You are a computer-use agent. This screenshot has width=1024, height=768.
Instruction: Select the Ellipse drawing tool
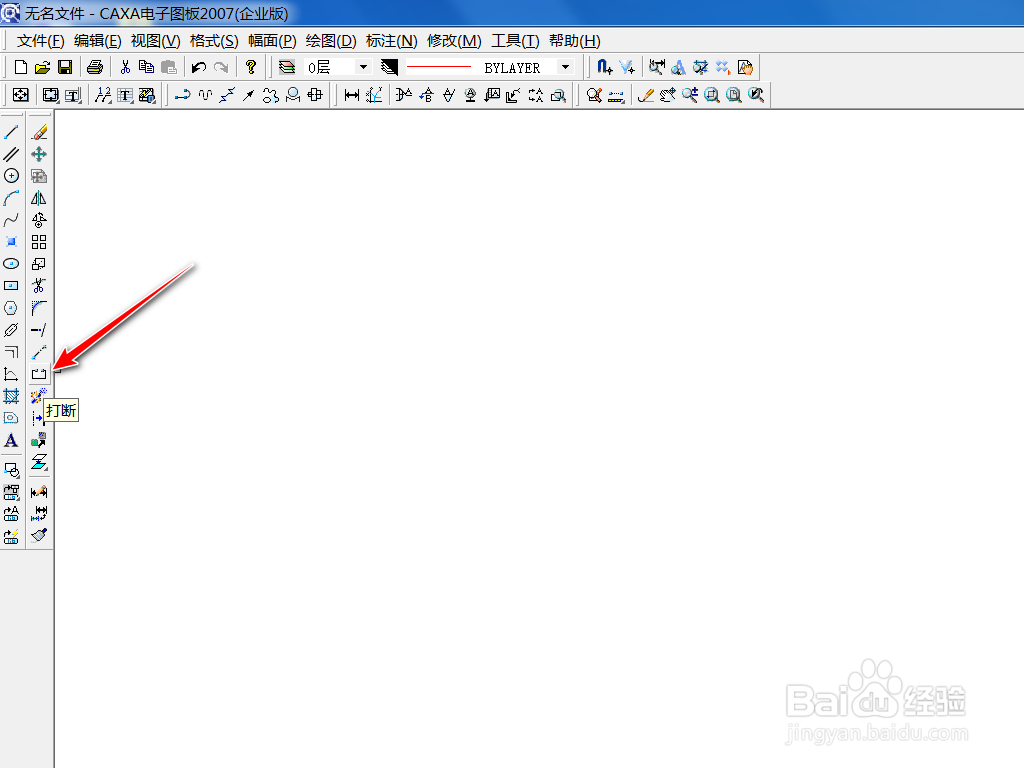(x=11, y=264)
